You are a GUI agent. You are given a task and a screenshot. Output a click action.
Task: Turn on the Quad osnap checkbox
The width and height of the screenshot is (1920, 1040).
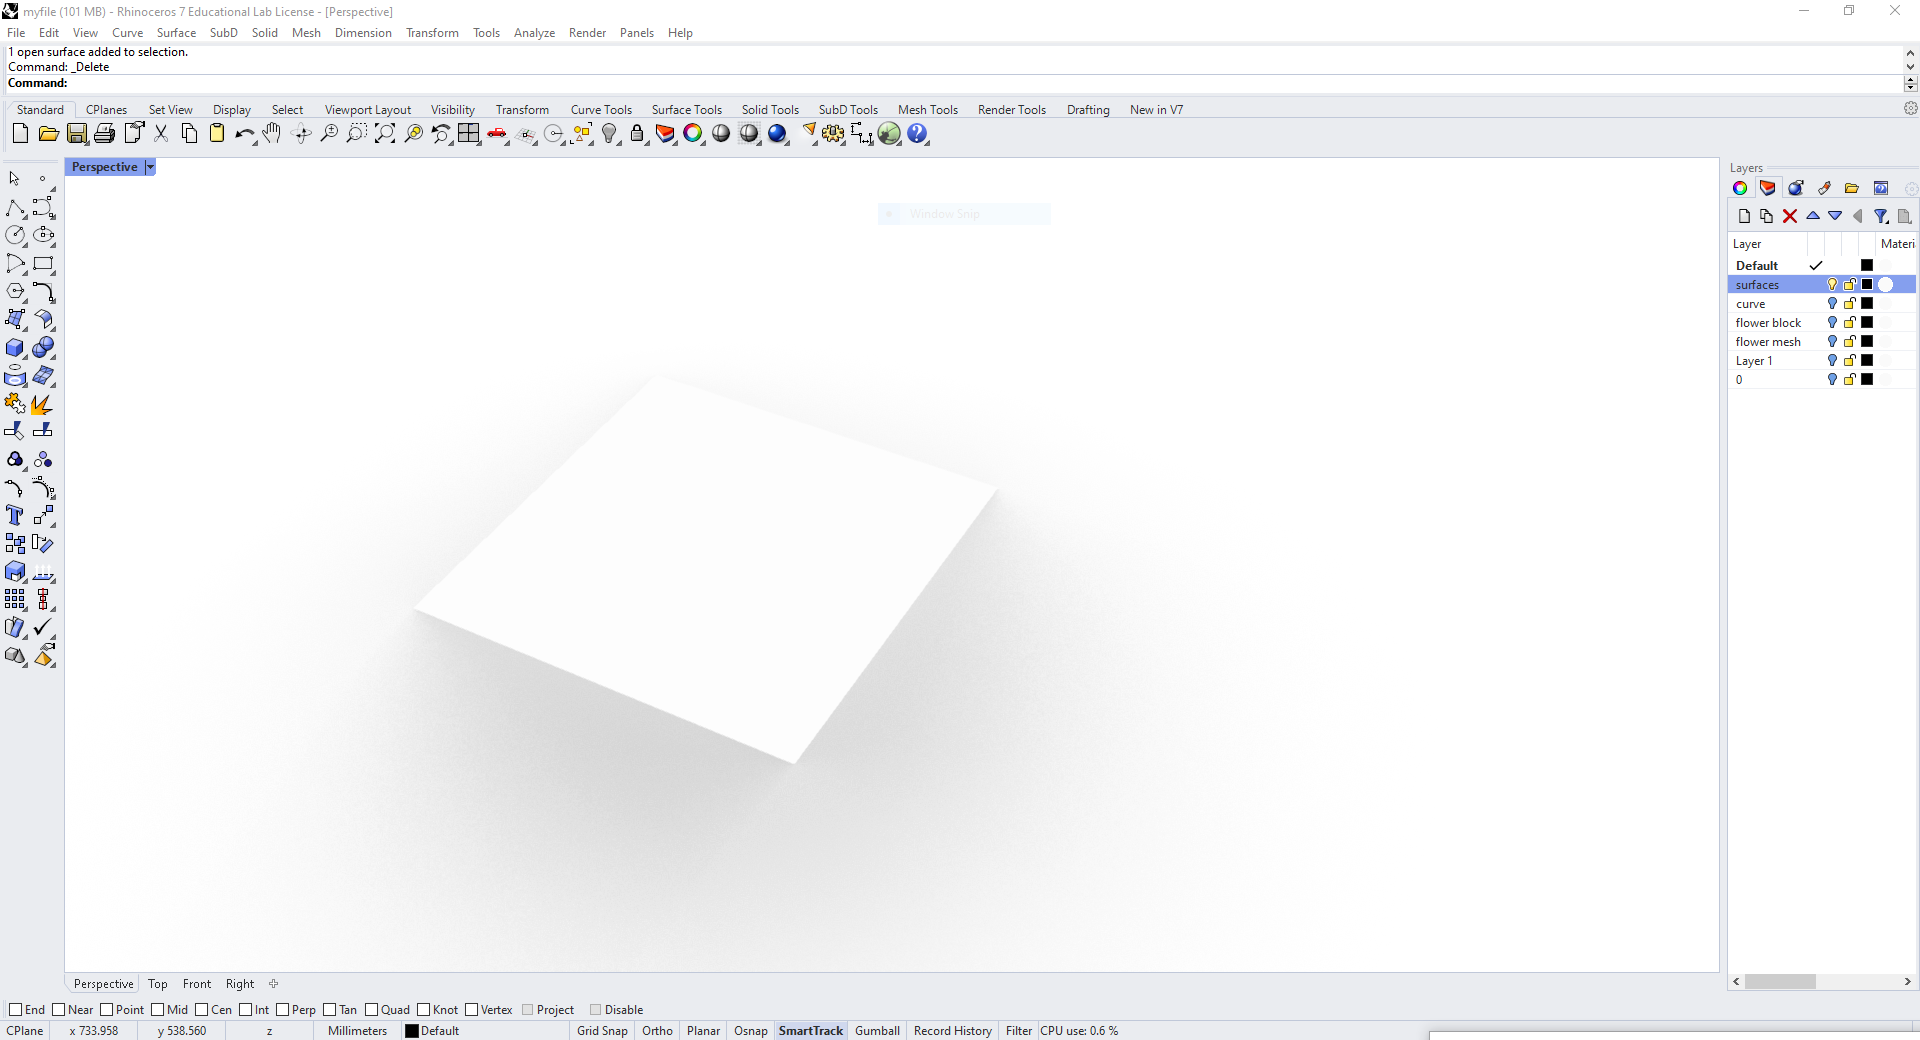tap(371, 1010)
